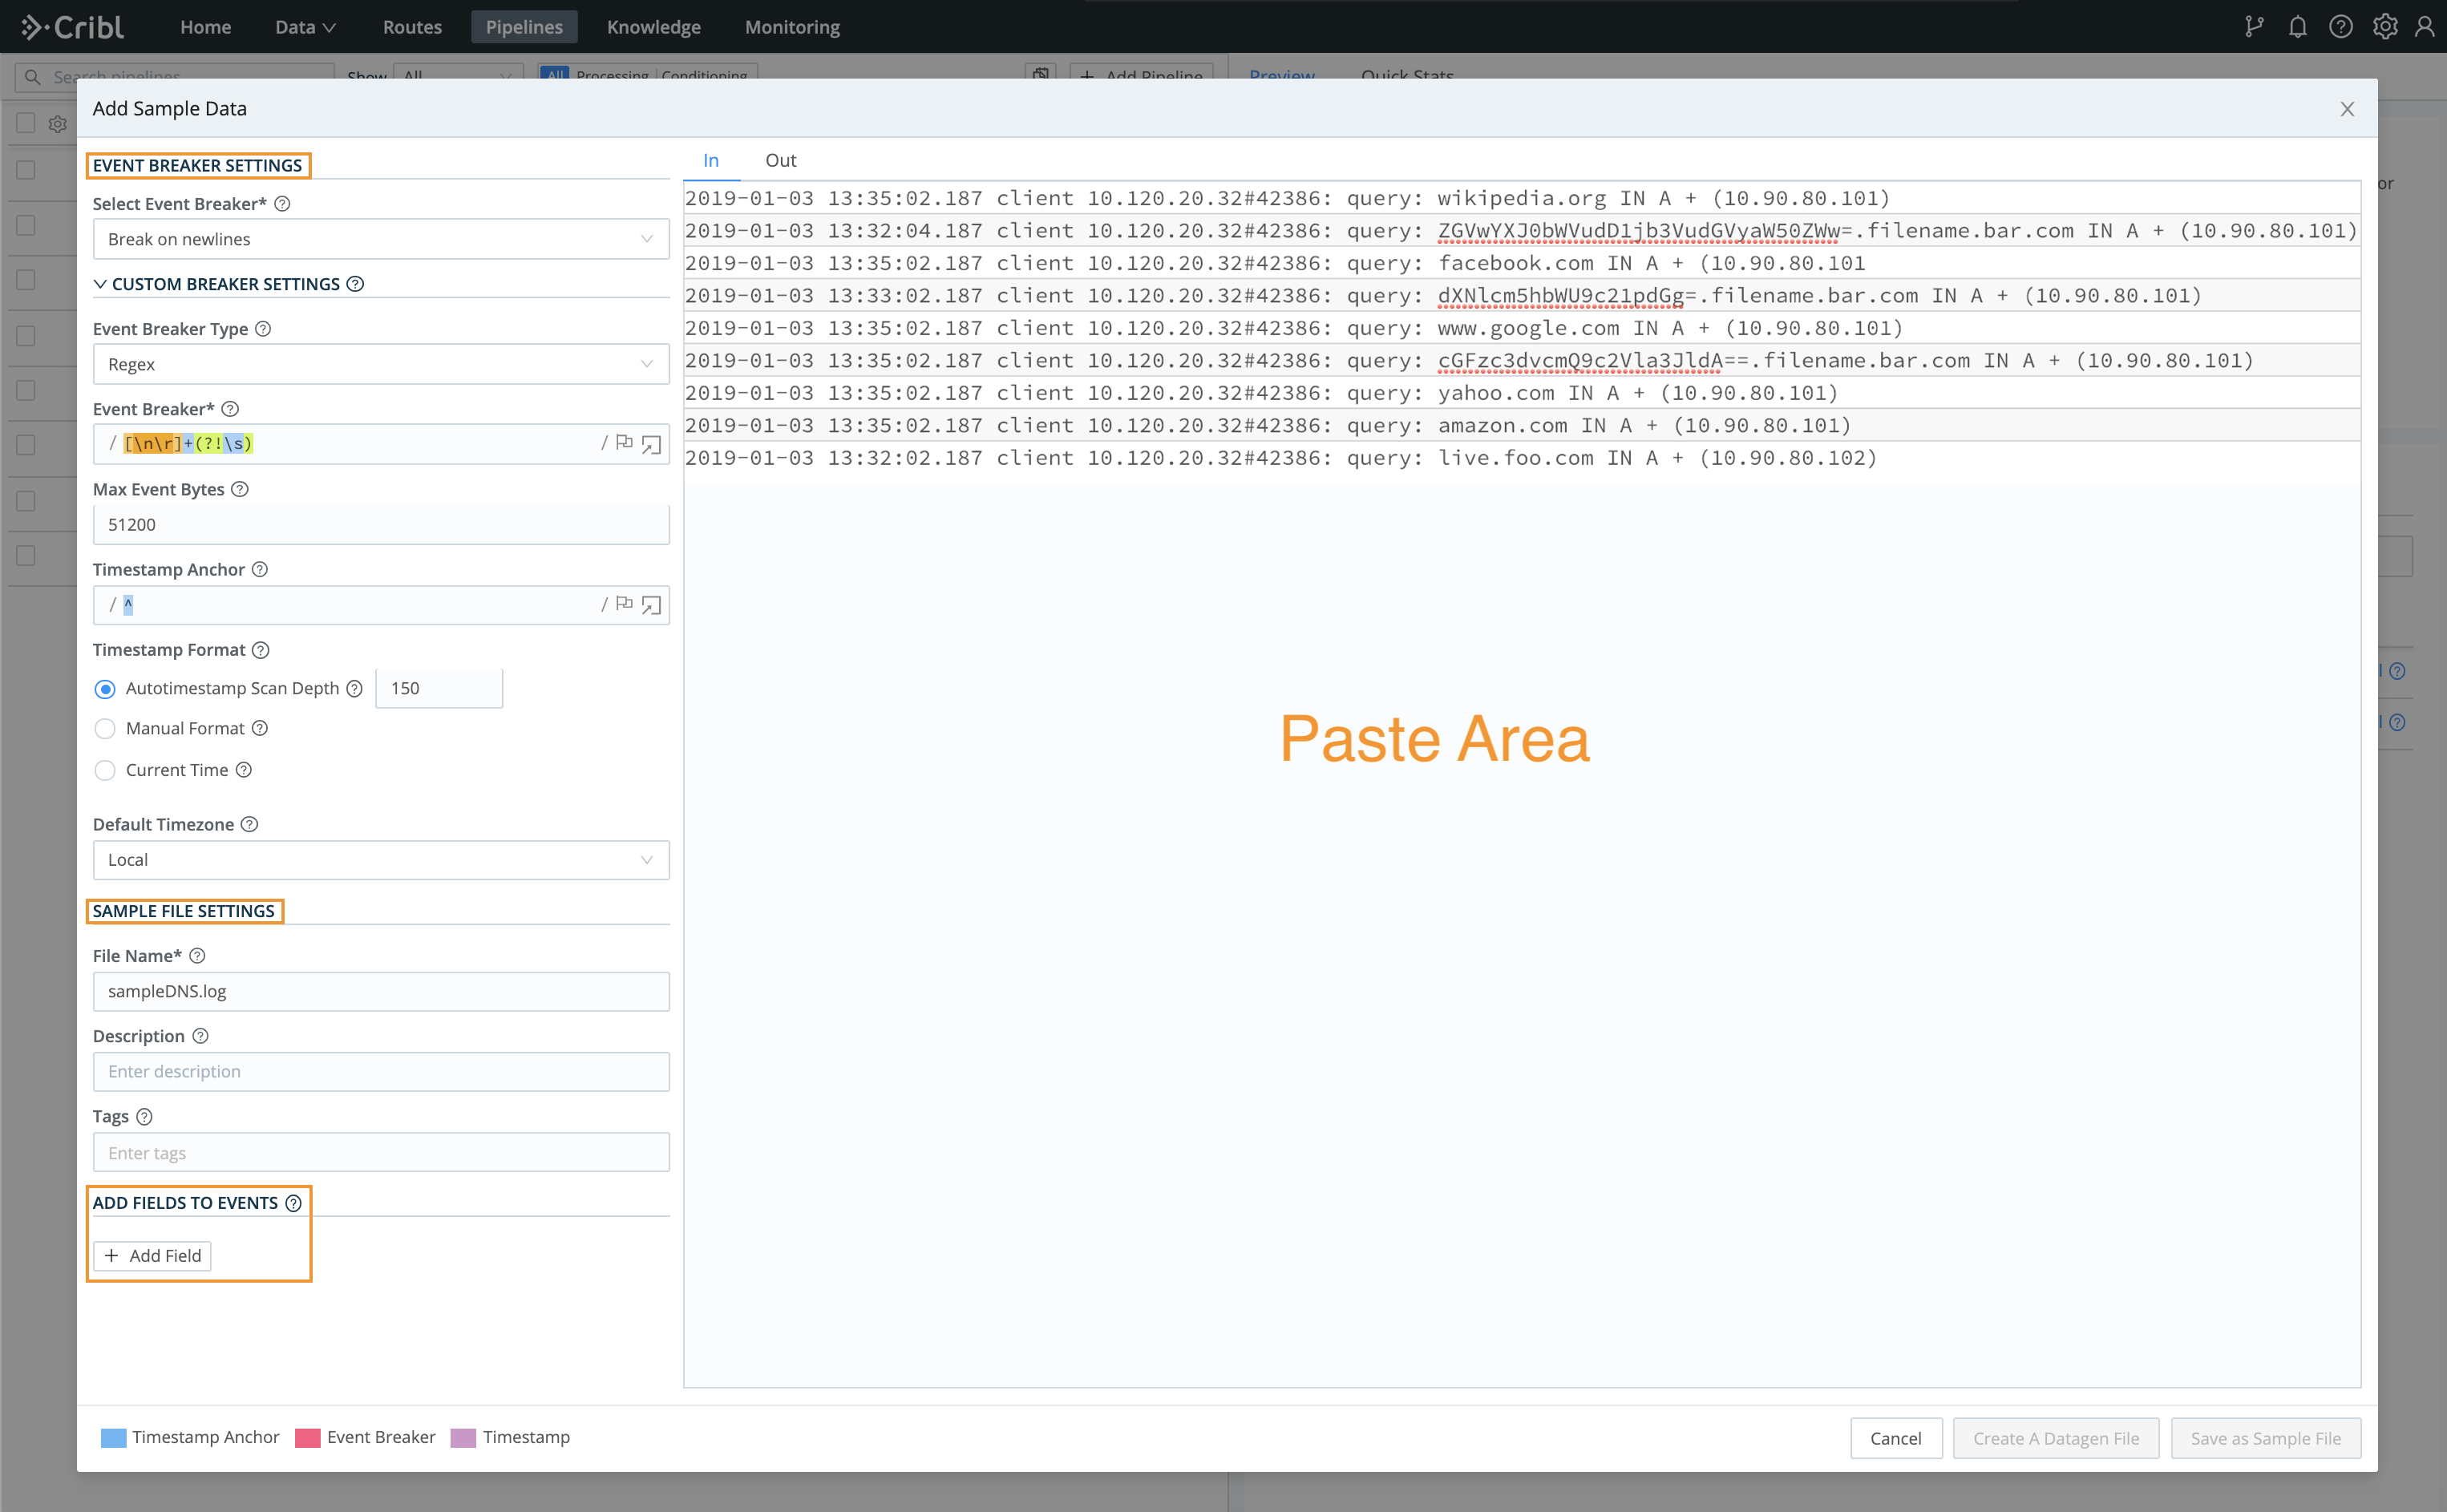The width and height of the screenshot is (2447, 1512).
Task: Click the Event Breaker regex flags icon
Action: [x=624, y=442]
